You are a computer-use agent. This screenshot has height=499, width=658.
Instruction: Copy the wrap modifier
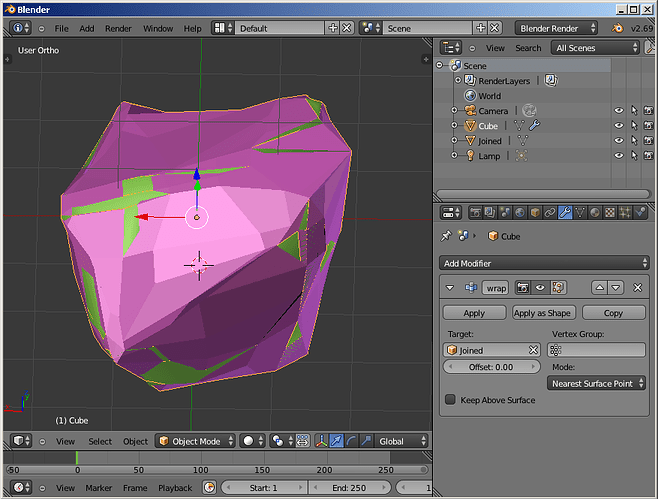click(x=614, y=313)
